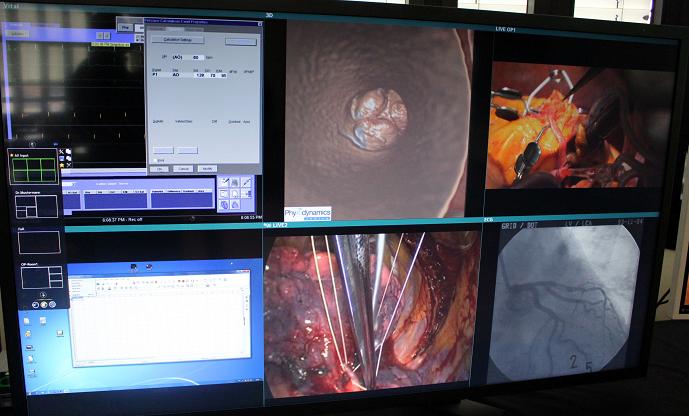Select the OP-Room layout with side tiles

pos(42,278)
